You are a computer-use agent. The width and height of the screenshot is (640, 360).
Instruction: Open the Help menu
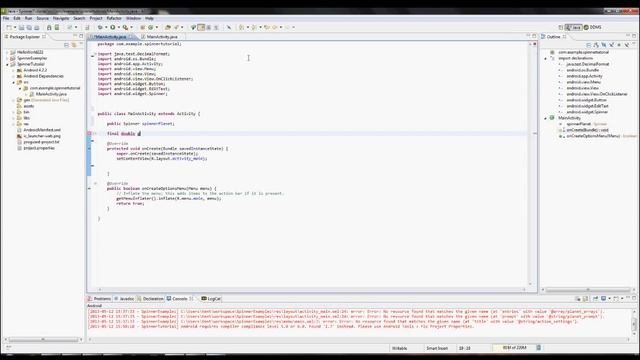pos(149,18)
